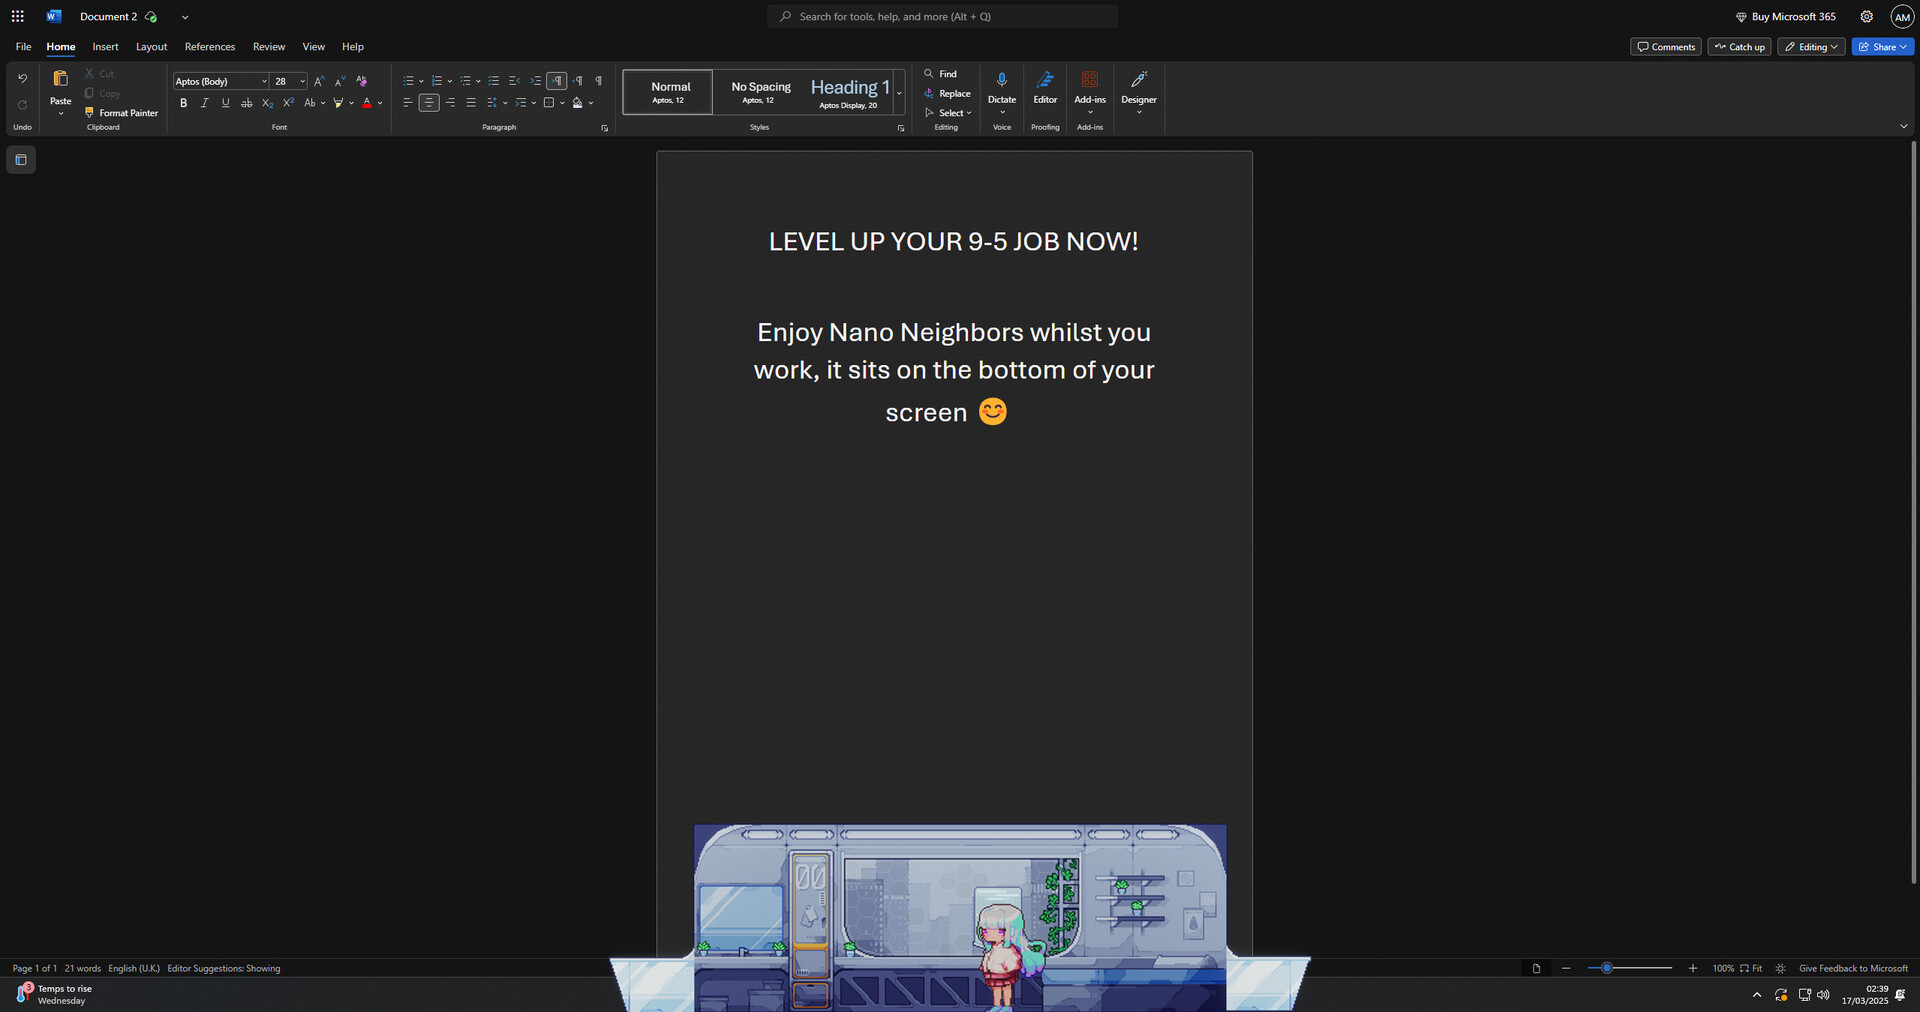Open the Comments pane
The image size is (1920, 1012).
1666,47
